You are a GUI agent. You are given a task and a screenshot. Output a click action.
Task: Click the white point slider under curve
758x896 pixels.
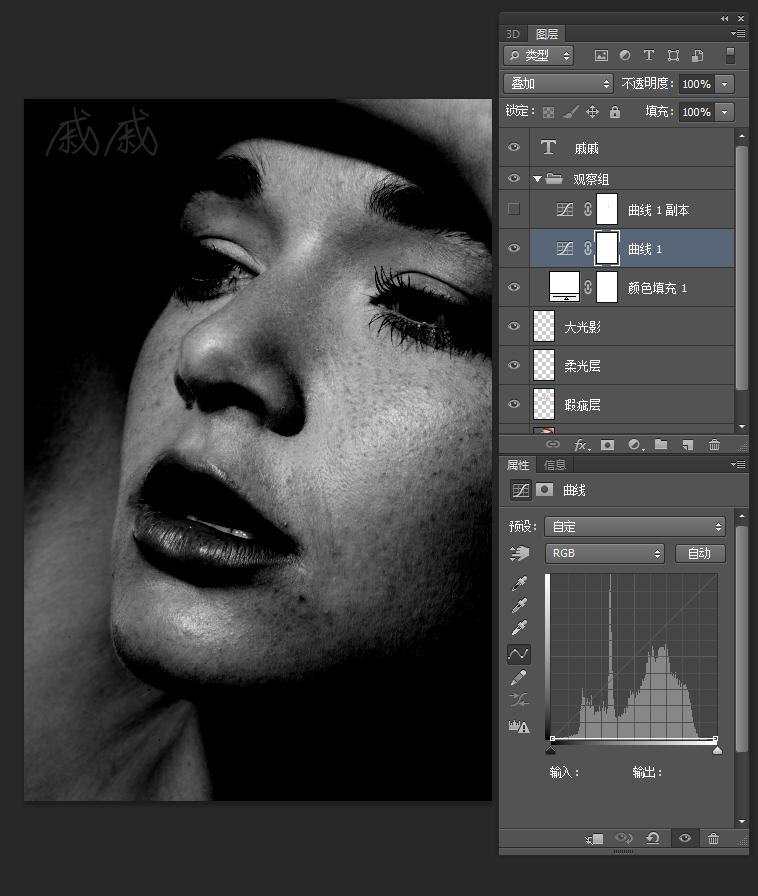click(717, 749)
